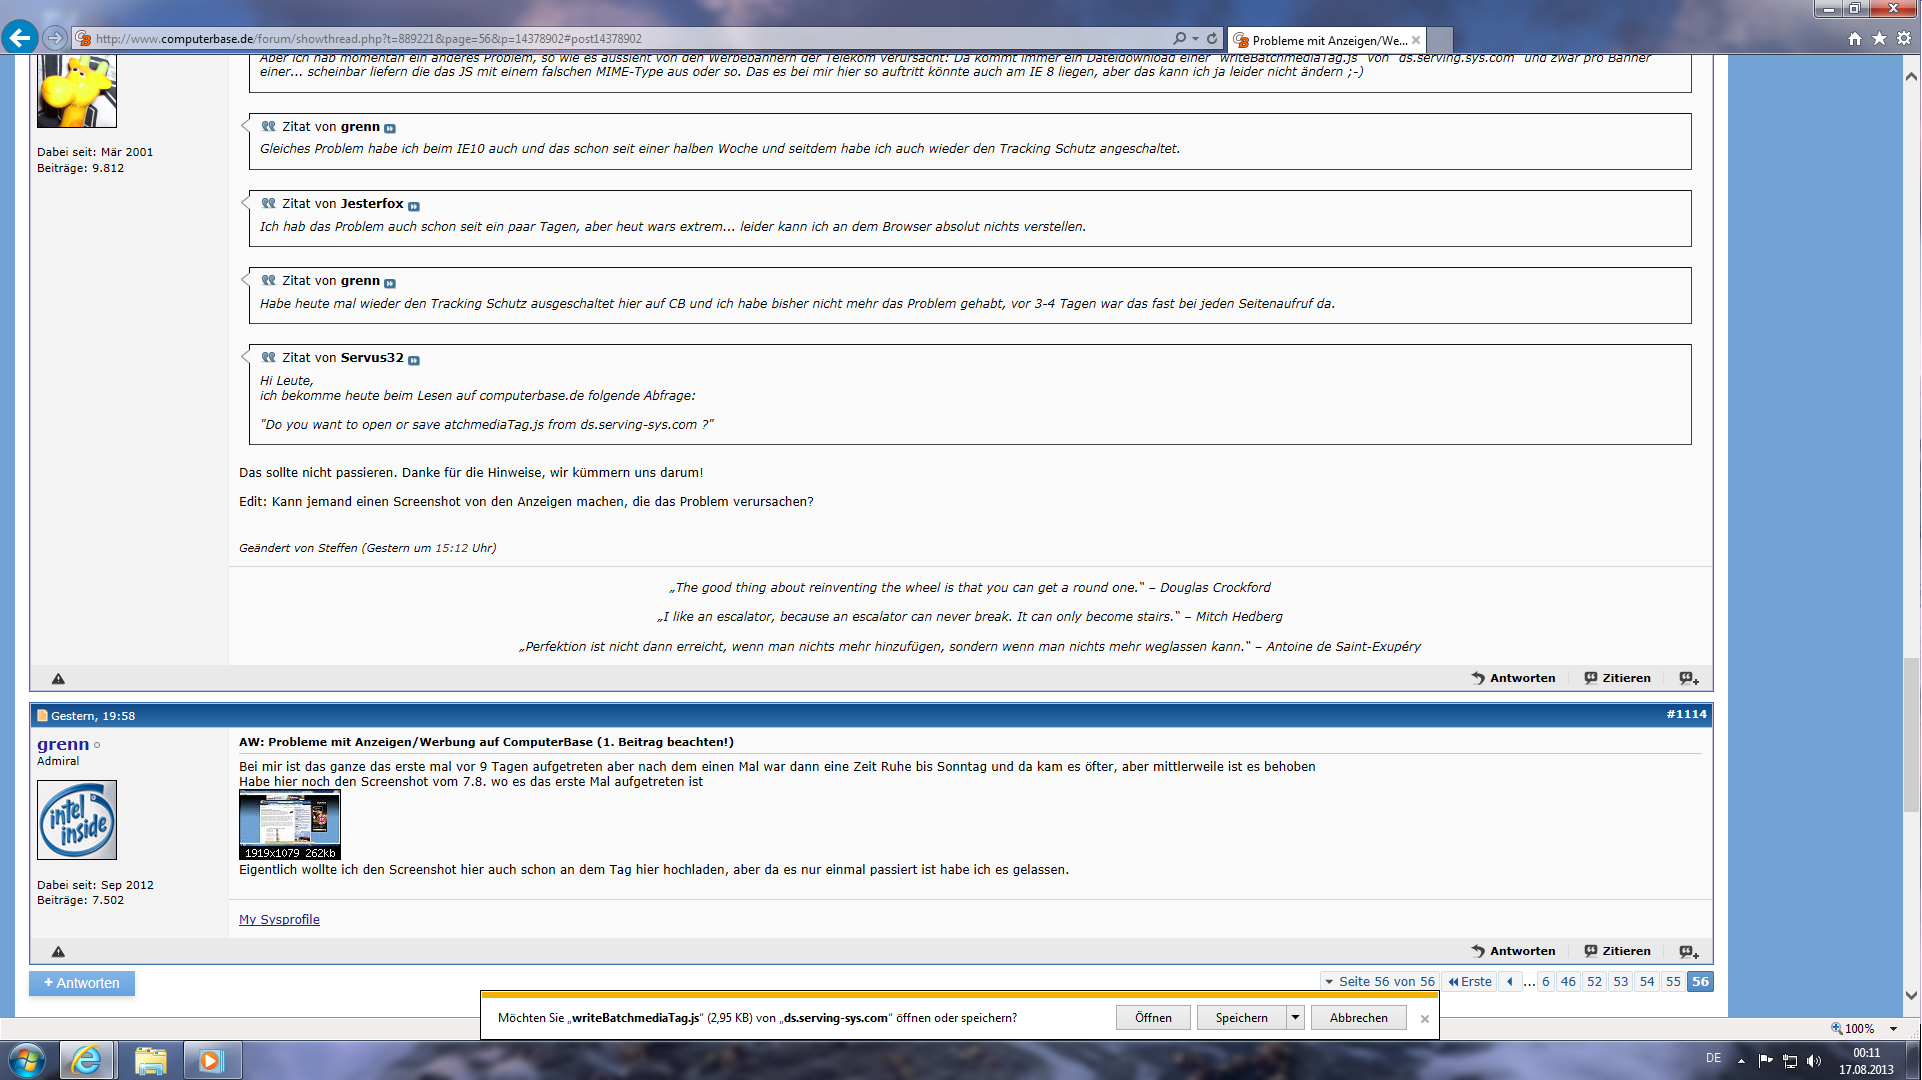
Task: Expand the Speichern dropdown arrow
Action: pyautogui.click(x=1295, y=1018)
